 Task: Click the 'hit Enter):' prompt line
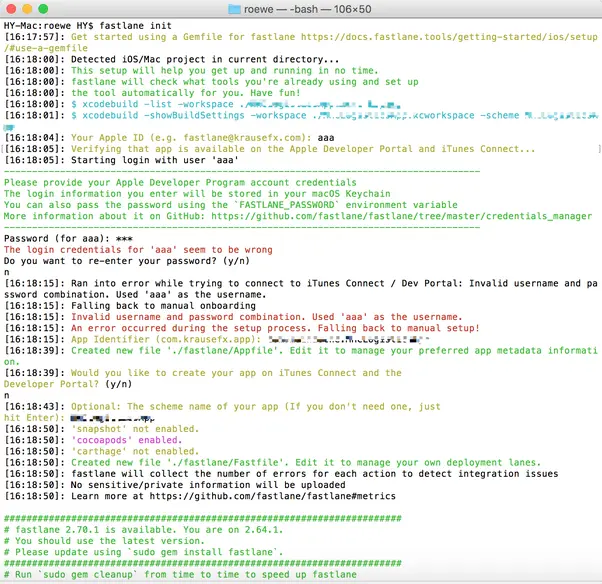(x=79, y=418)
